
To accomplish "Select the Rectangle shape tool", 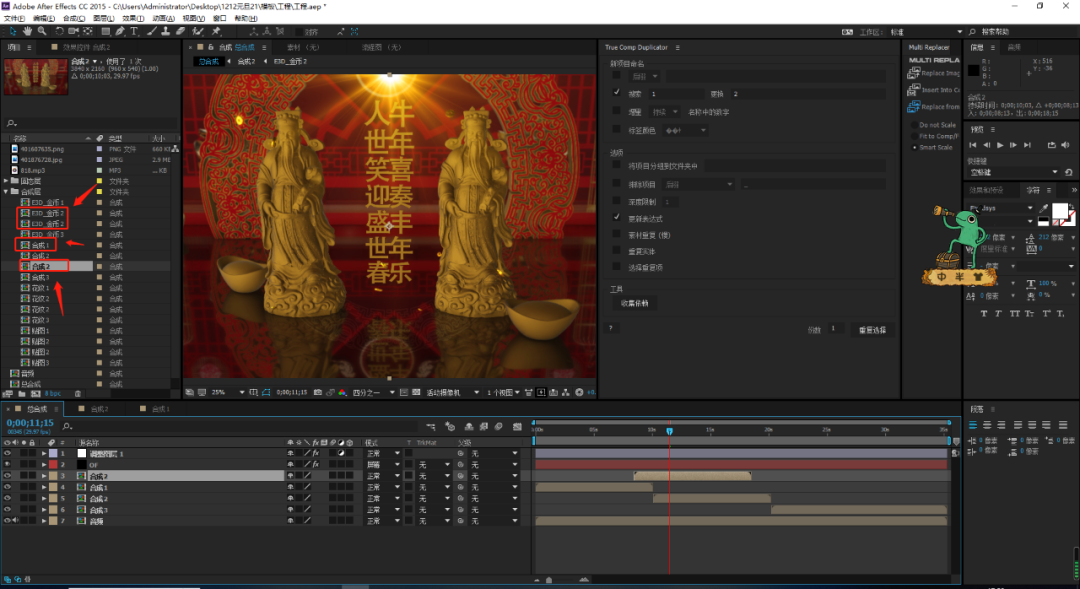I will click(x=105, y=32).
